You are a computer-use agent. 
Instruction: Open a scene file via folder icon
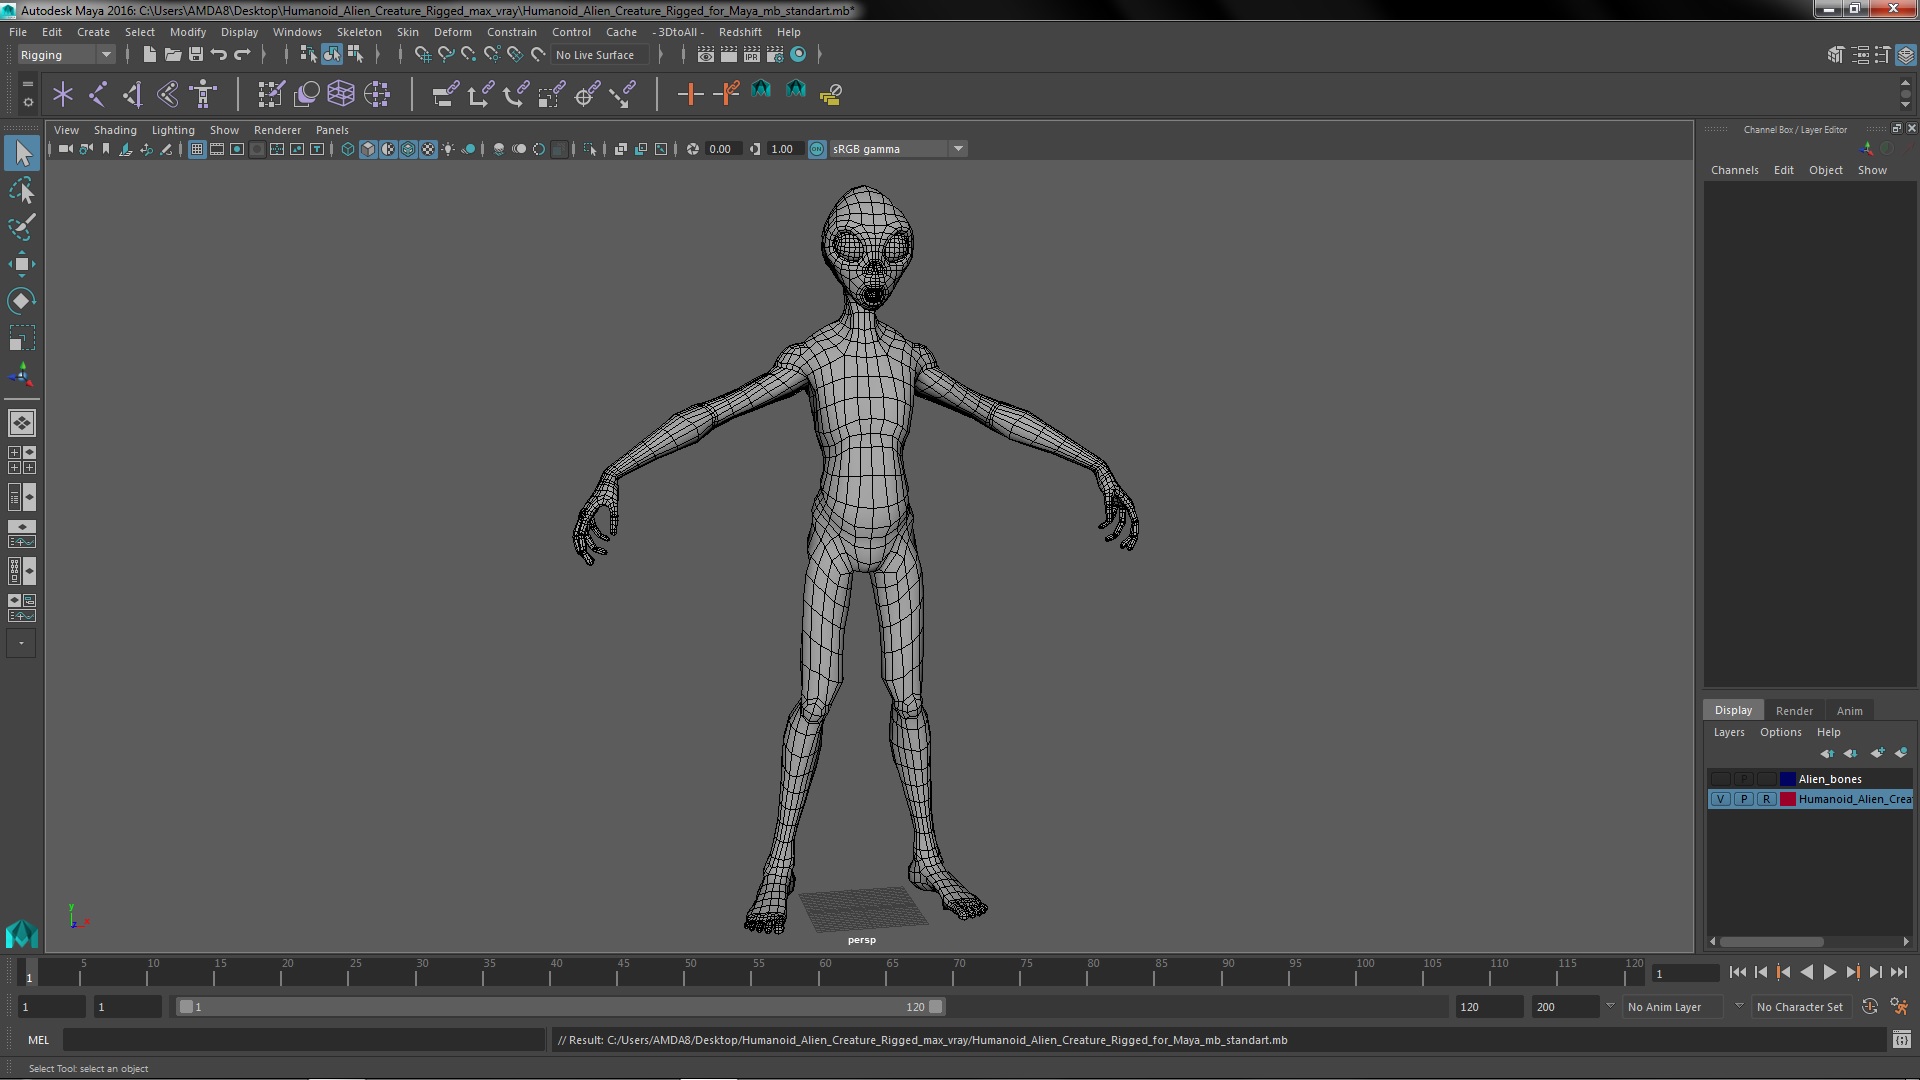point(173,54)
